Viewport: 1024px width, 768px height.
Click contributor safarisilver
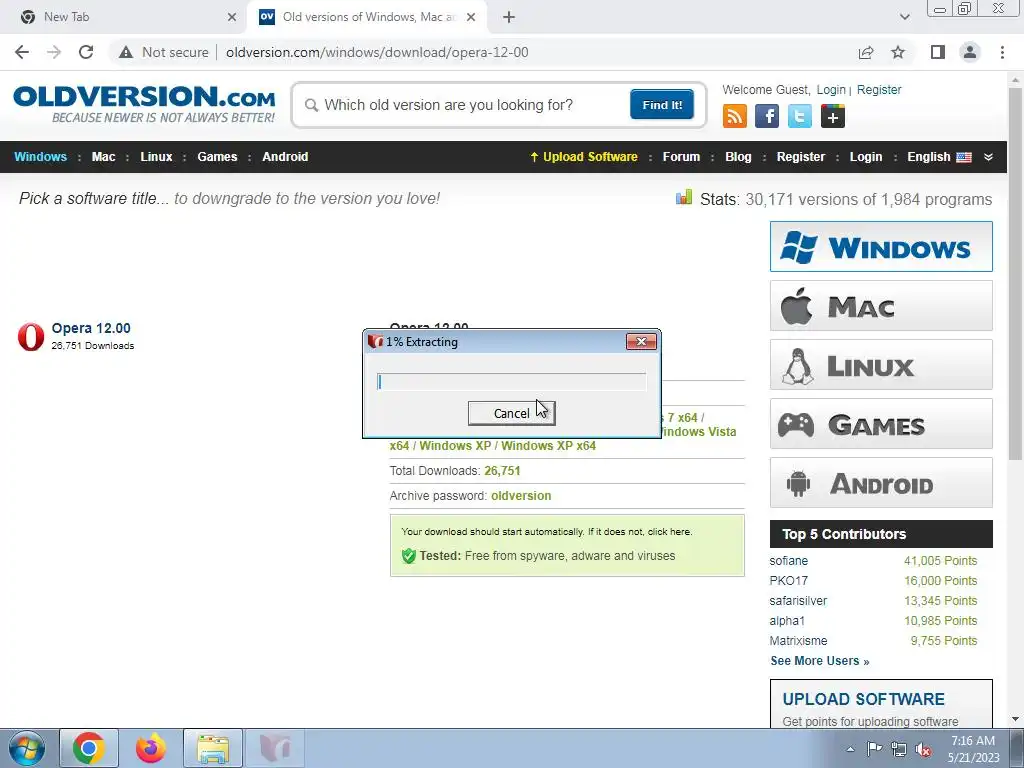point(798,601)
